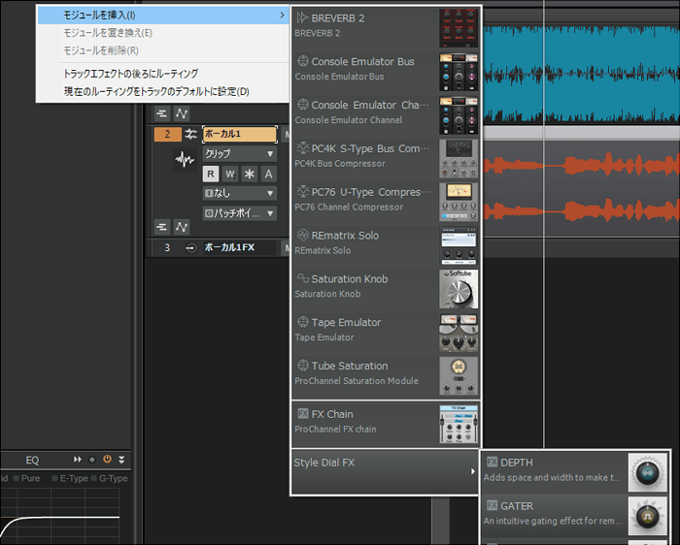Click the BREVERB 2 thumbnail image
This screenshot has width=680, height=545.
click(x=459, y=28)
